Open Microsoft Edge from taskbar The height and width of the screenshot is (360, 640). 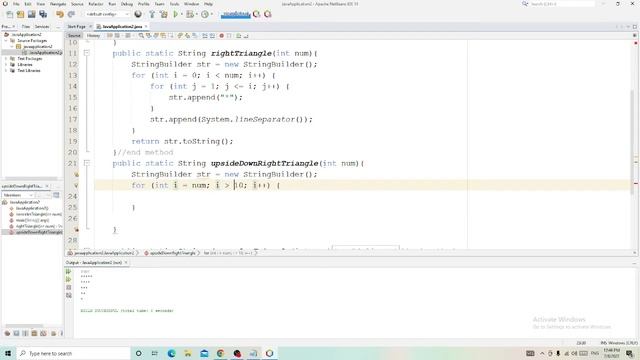[x=171, y=353]
